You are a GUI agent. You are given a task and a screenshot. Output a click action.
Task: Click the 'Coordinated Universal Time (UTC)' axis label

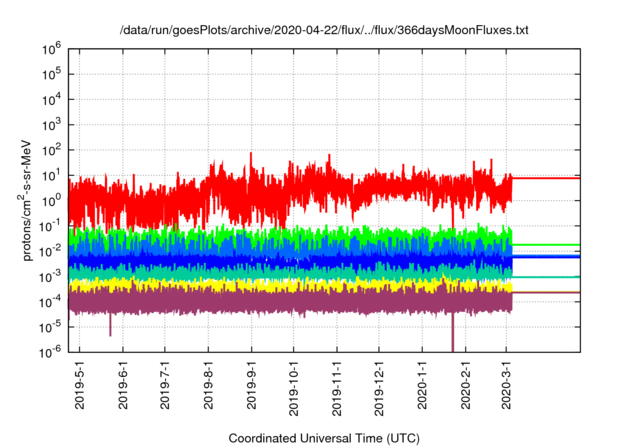[324, 438]
